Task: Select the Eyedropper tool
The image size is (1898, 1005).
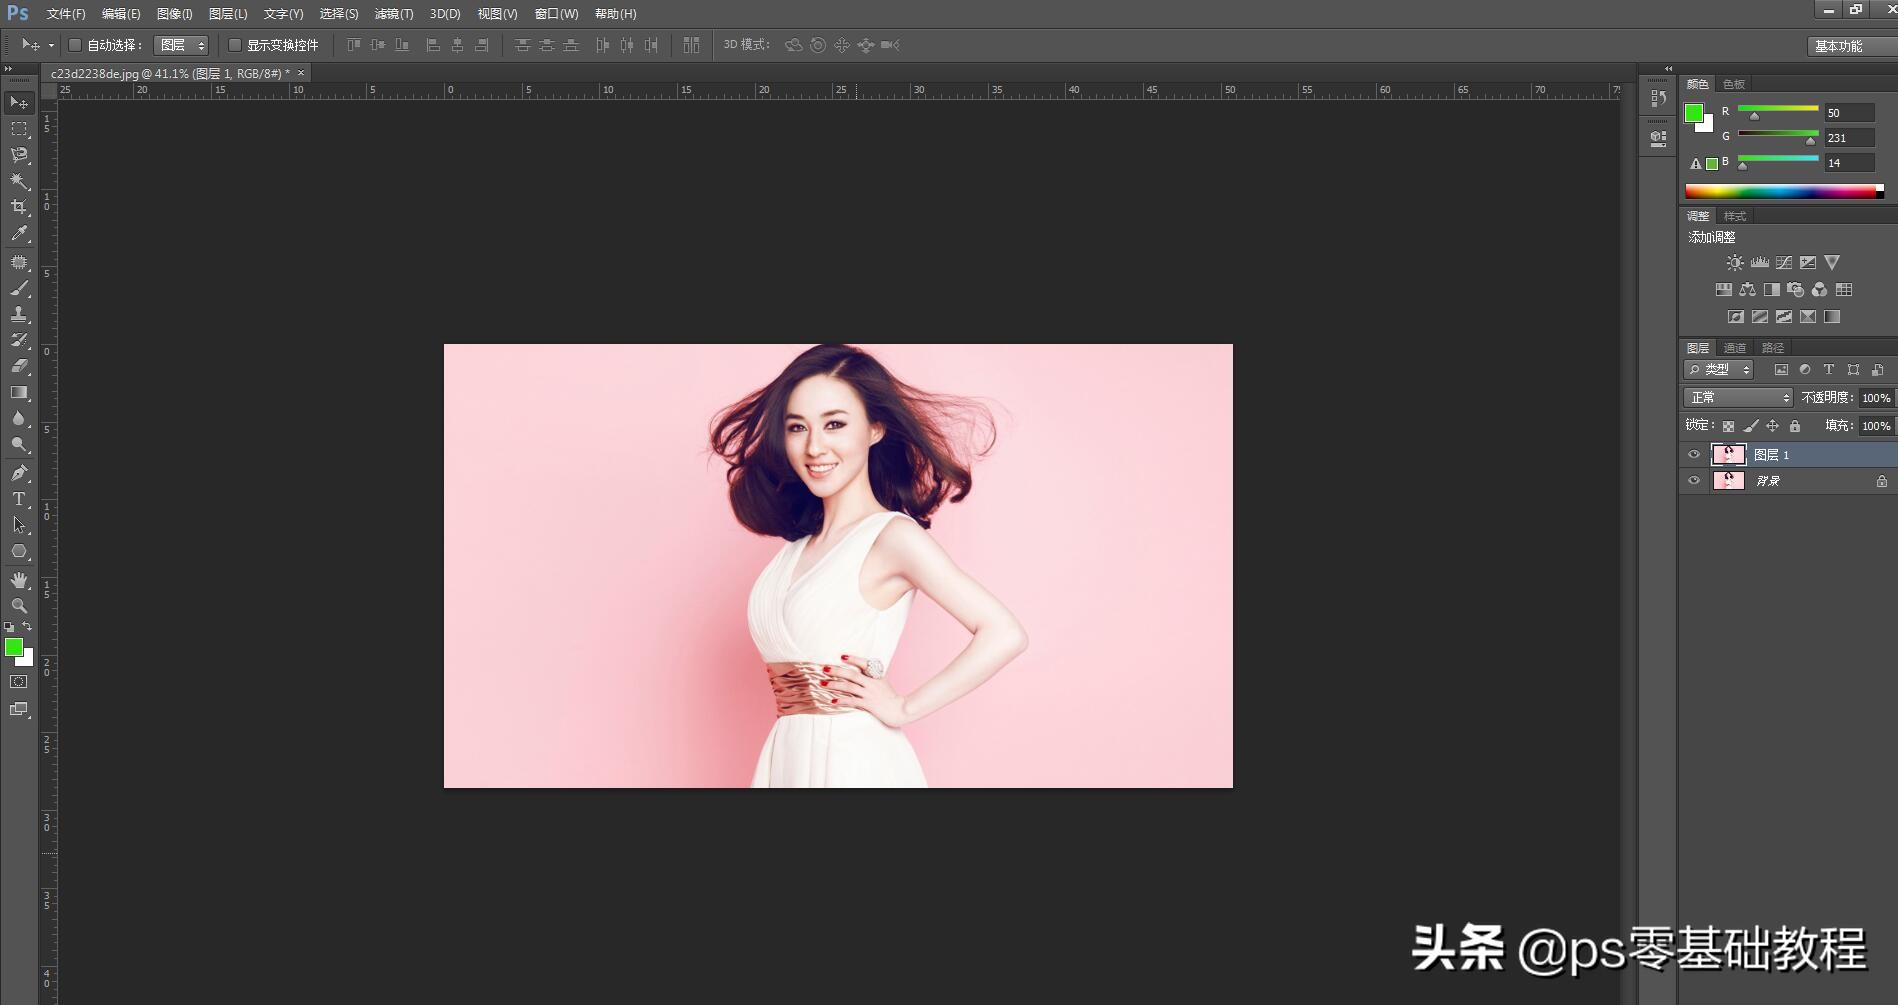Action: [19, 233]
